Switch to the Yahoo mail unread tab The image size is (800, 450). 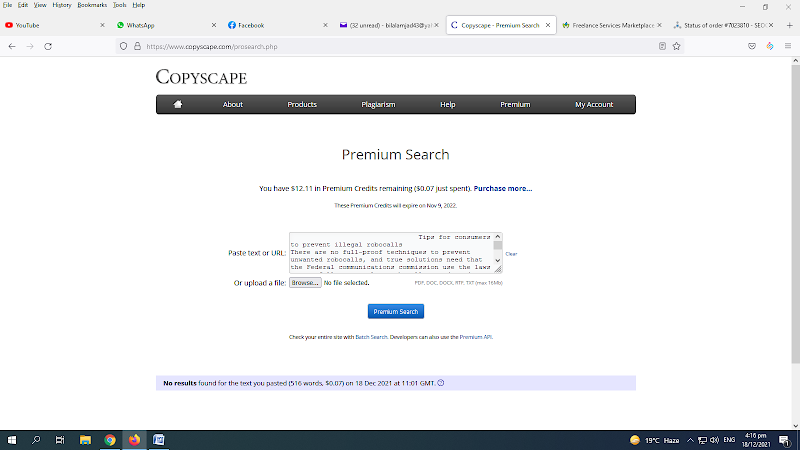(x=388, y=25)
